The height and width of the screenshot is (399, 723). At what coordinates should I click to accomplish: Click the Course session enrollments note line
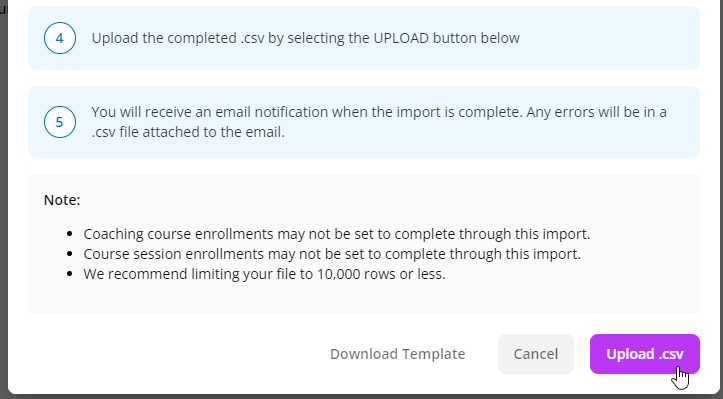coord(332,254)
